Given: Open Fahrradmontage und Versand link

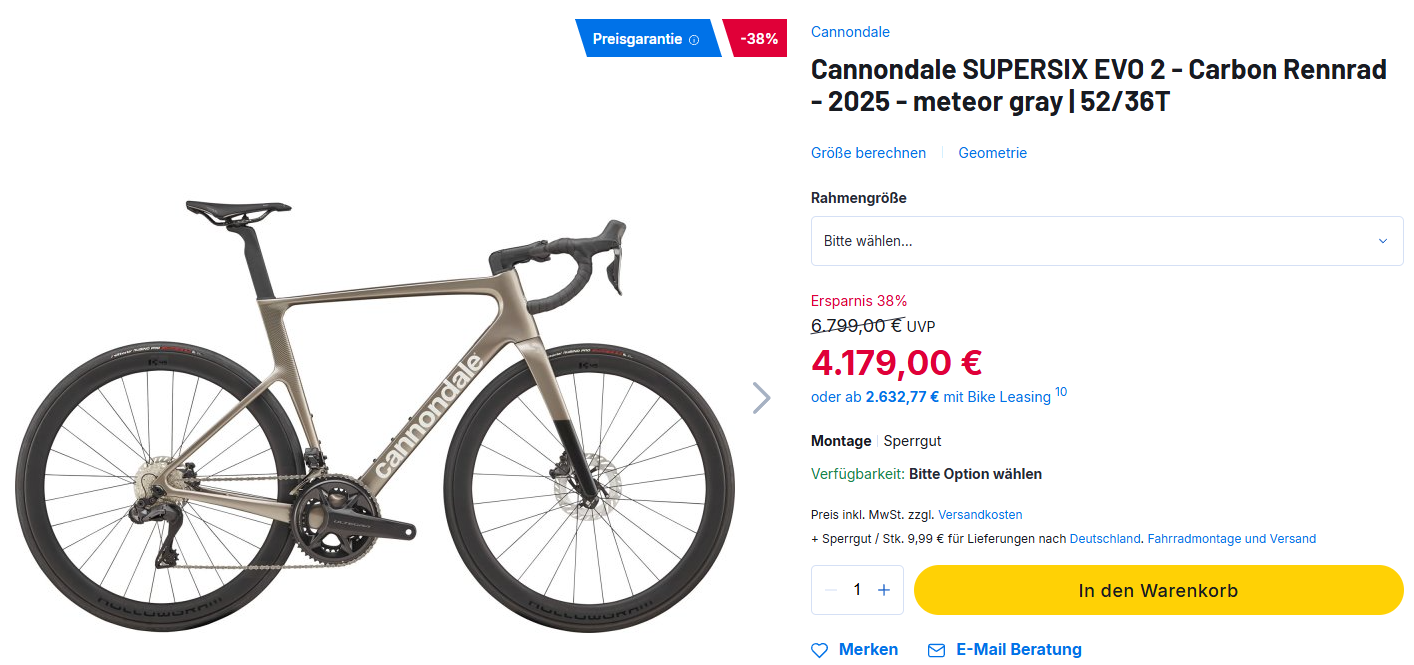Looking at the screenshot, I should tap(1231, 539).
